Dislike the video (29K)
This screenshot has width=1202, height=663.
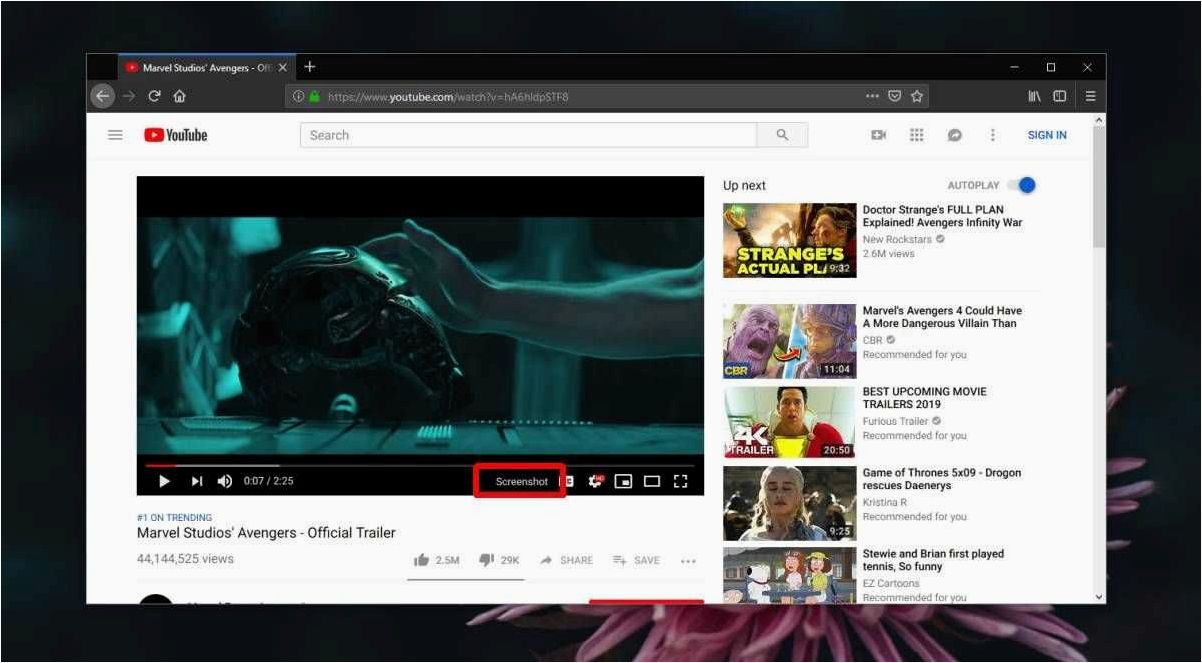point(499,560)
